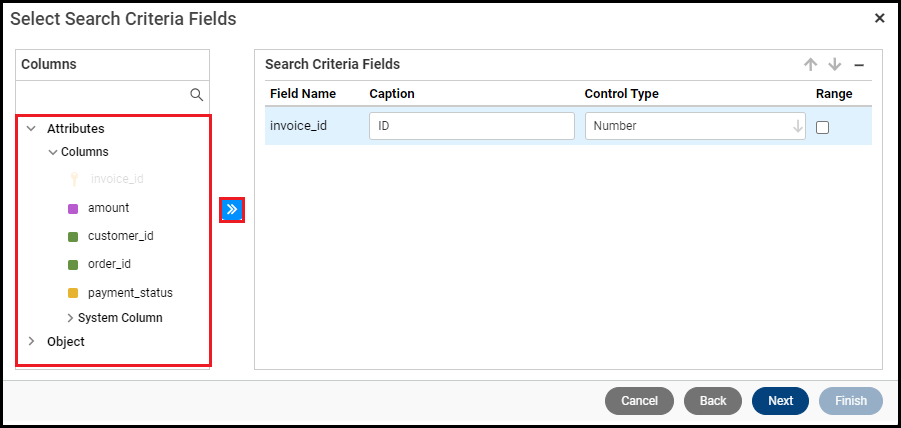Image resolution: width=901 pixels, height=428 pixels.
Task: Collapse the Columns subtree chevron
Action: pos(53,152)
